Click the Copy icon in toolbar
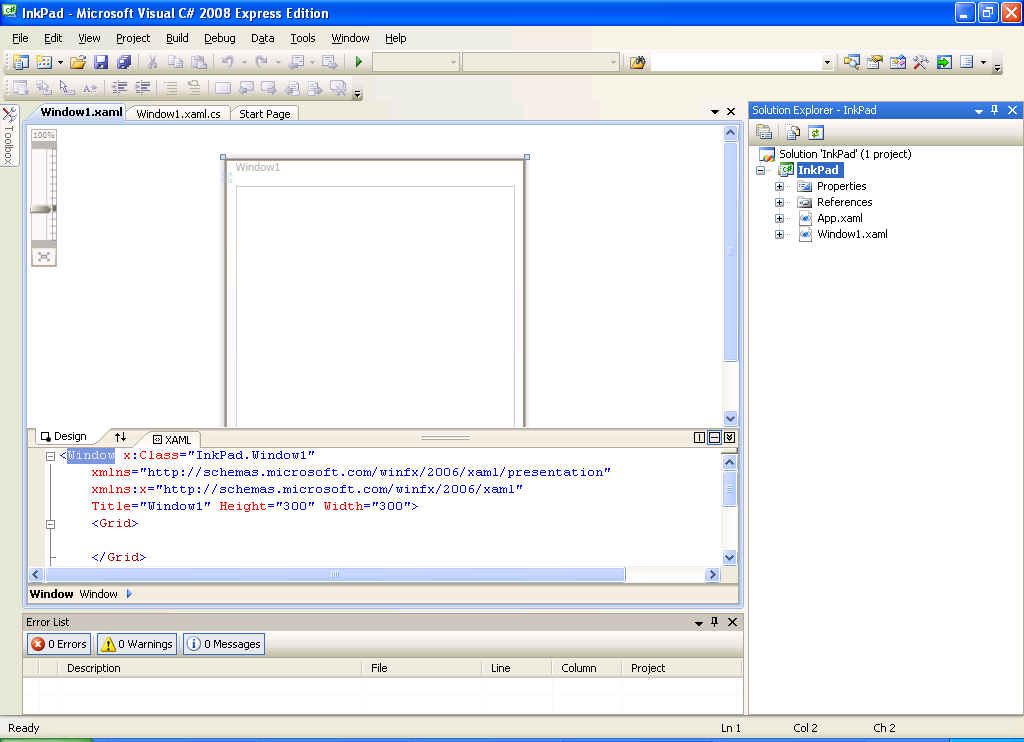This screenshot has width=1024, height=742. point(175,62)
